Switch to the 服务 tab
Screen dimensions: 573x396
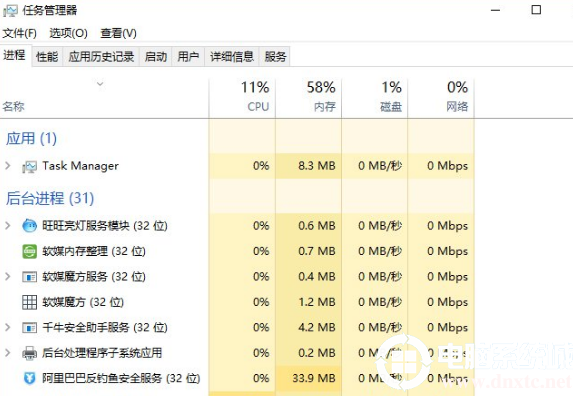pos(275,57)
